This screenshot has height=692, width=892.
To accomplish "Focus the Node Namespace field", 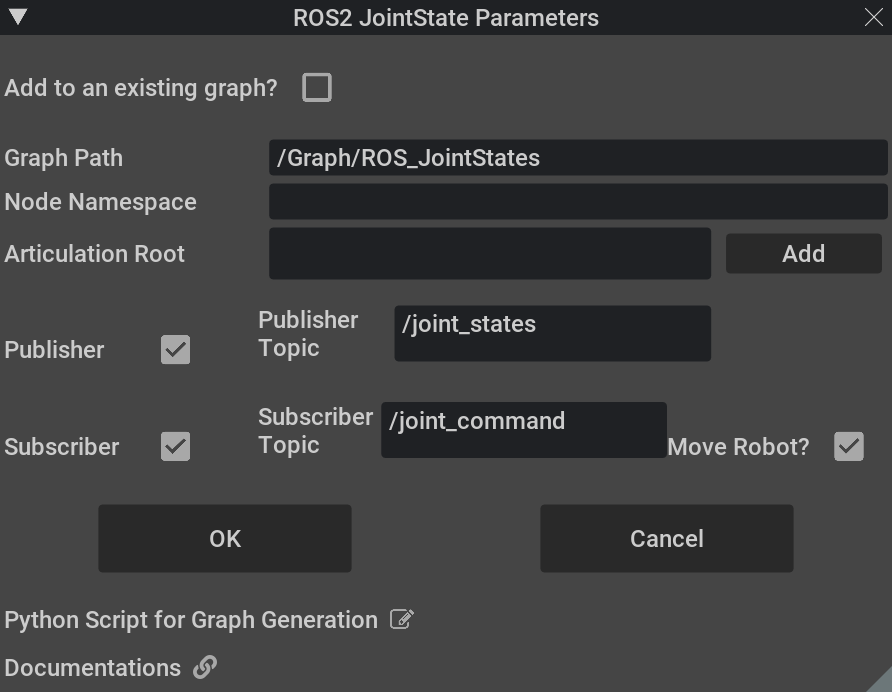I will [578, 201].
